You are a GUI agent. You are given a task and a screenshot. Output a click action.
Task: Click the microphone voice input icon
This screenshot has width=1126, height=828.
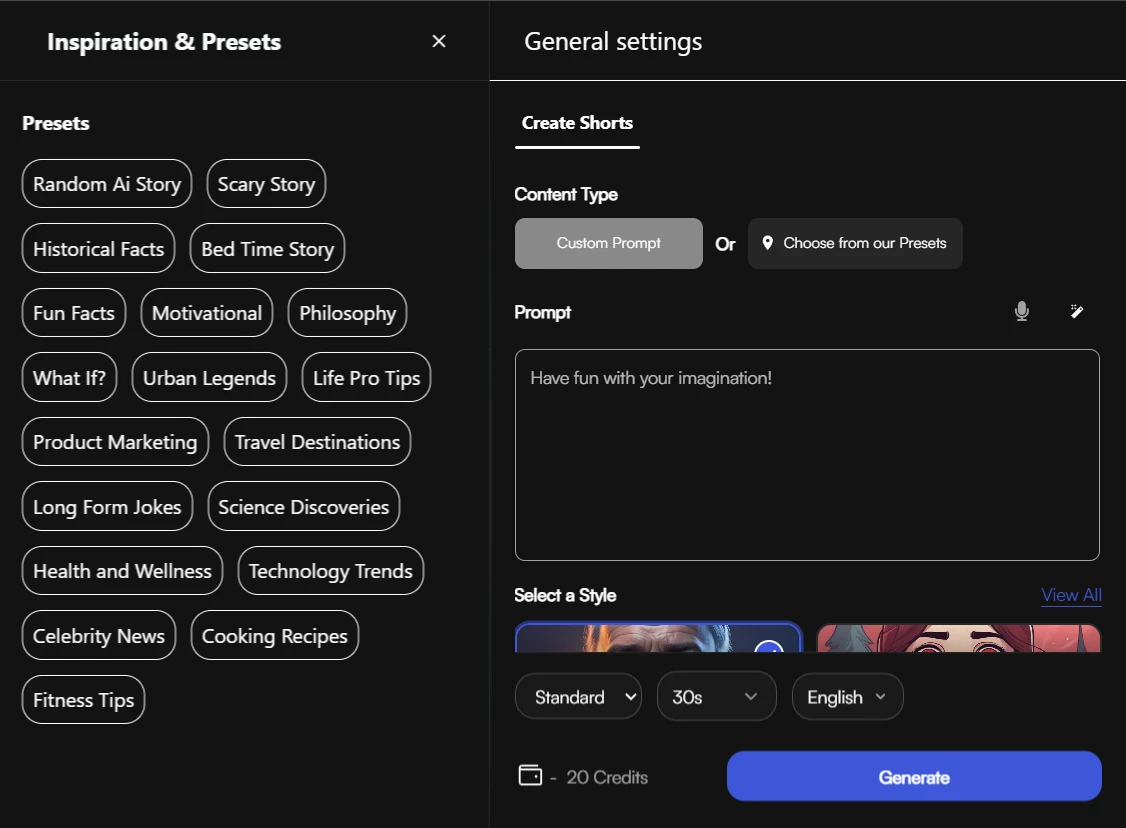click(1021, 312)
